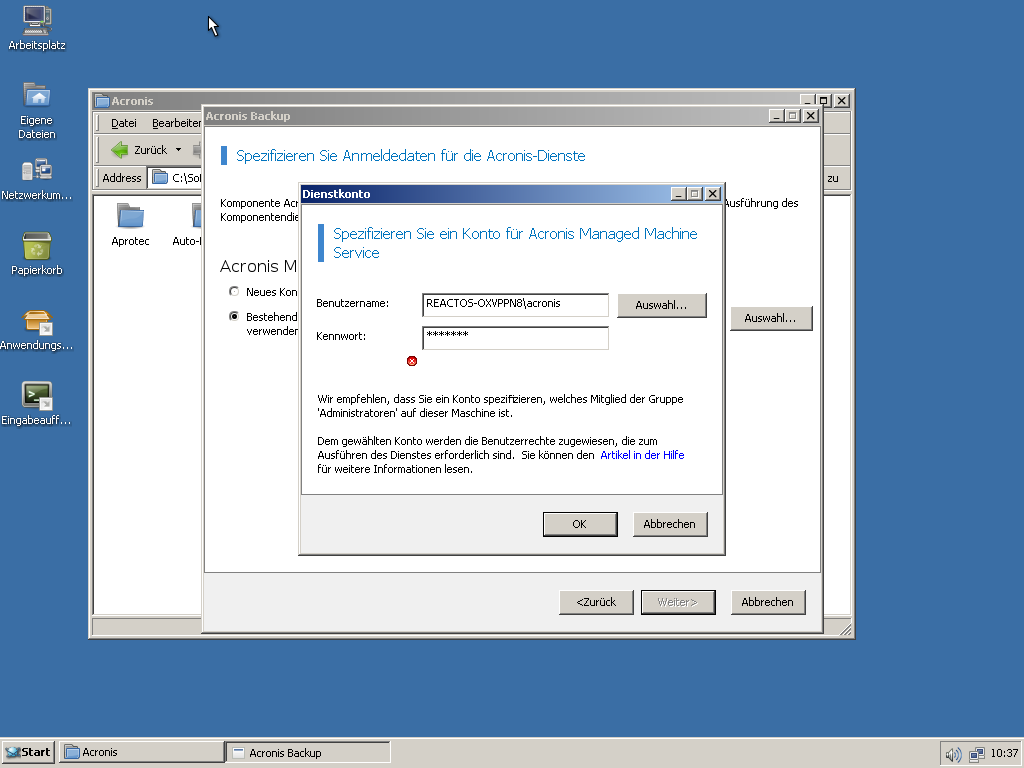Image resolution: width=1024 pixels, height=768 pixels.
Task: Click Auswahl button next to Benutzername
Action: click(x=661, y=305)
